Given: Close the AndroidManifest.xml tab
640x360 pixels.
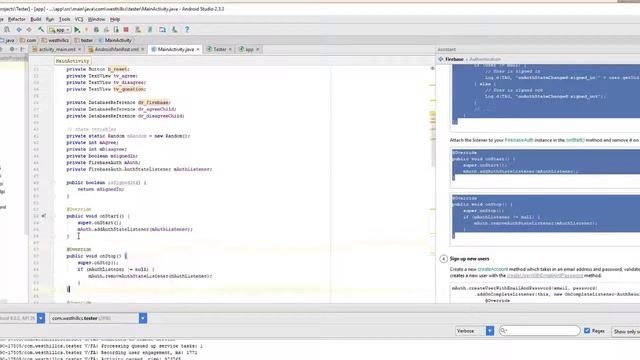Looking at the screenshot, I should 142,49.
